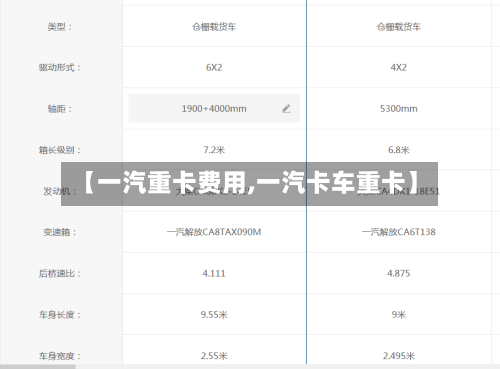
Task: Click the 6X2 drive type cell
Action: click(214, 68)
